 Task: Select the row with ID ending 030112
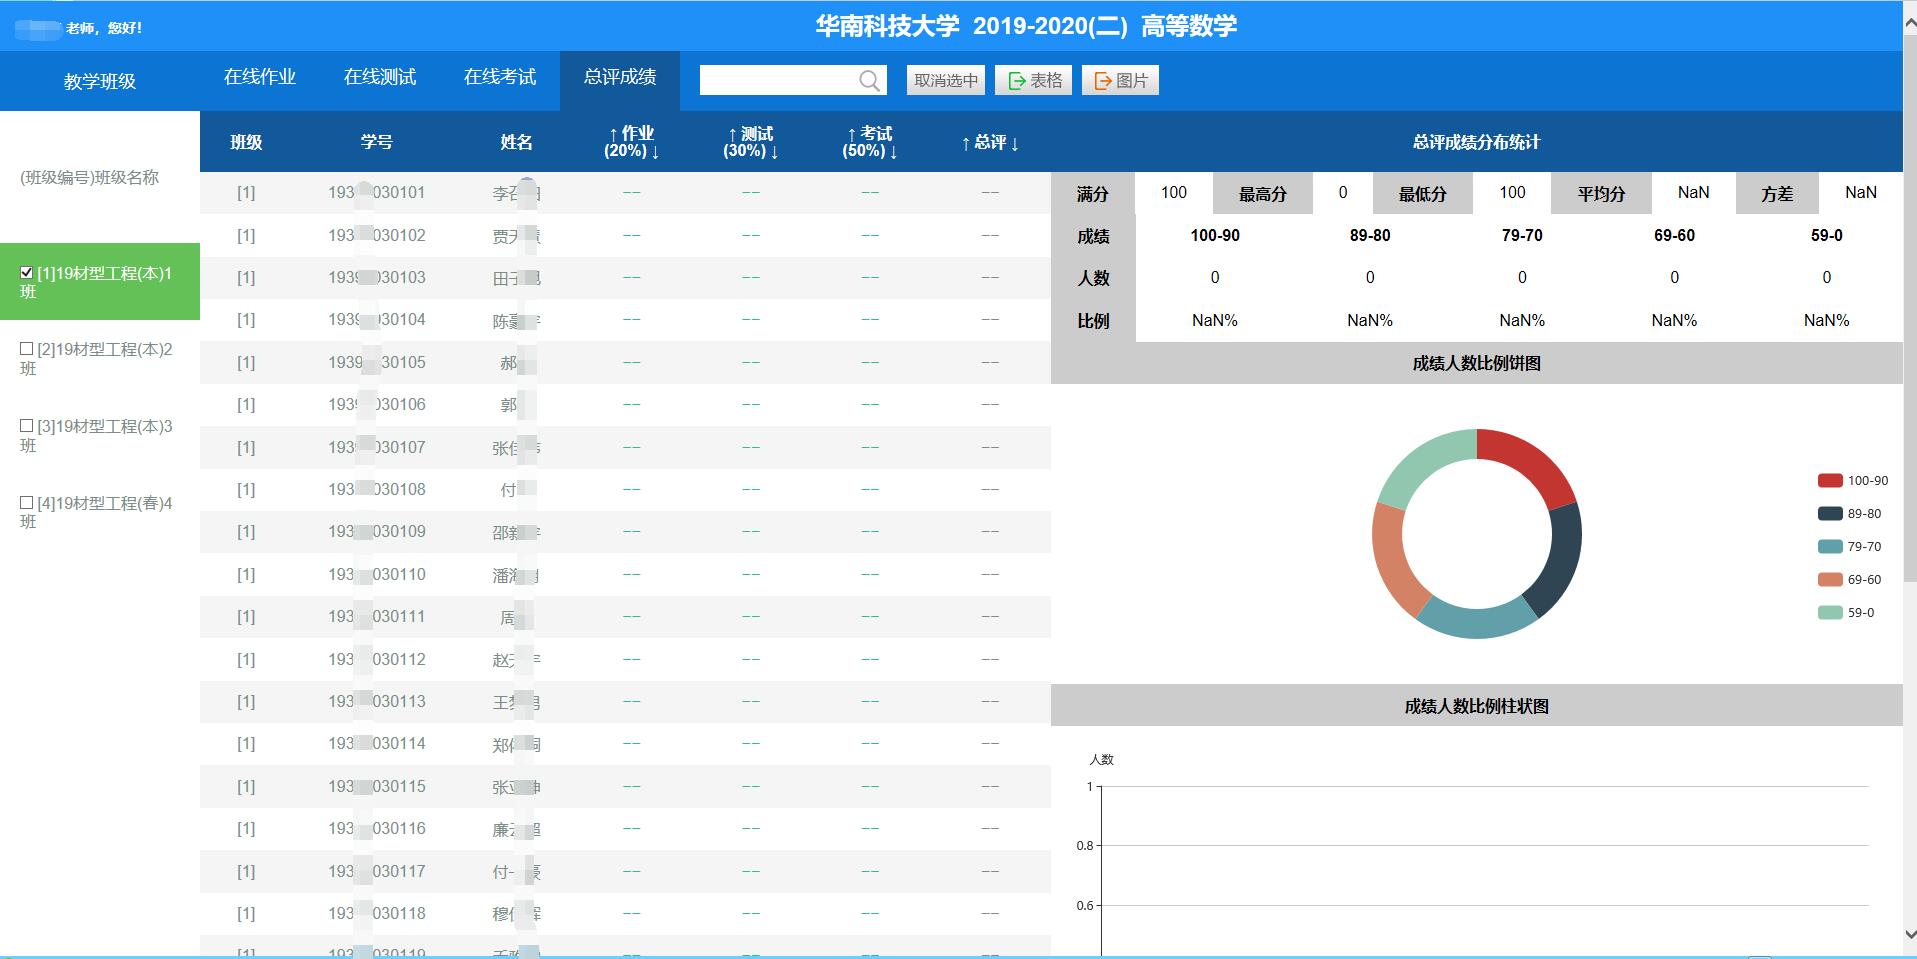coord(625,659)
